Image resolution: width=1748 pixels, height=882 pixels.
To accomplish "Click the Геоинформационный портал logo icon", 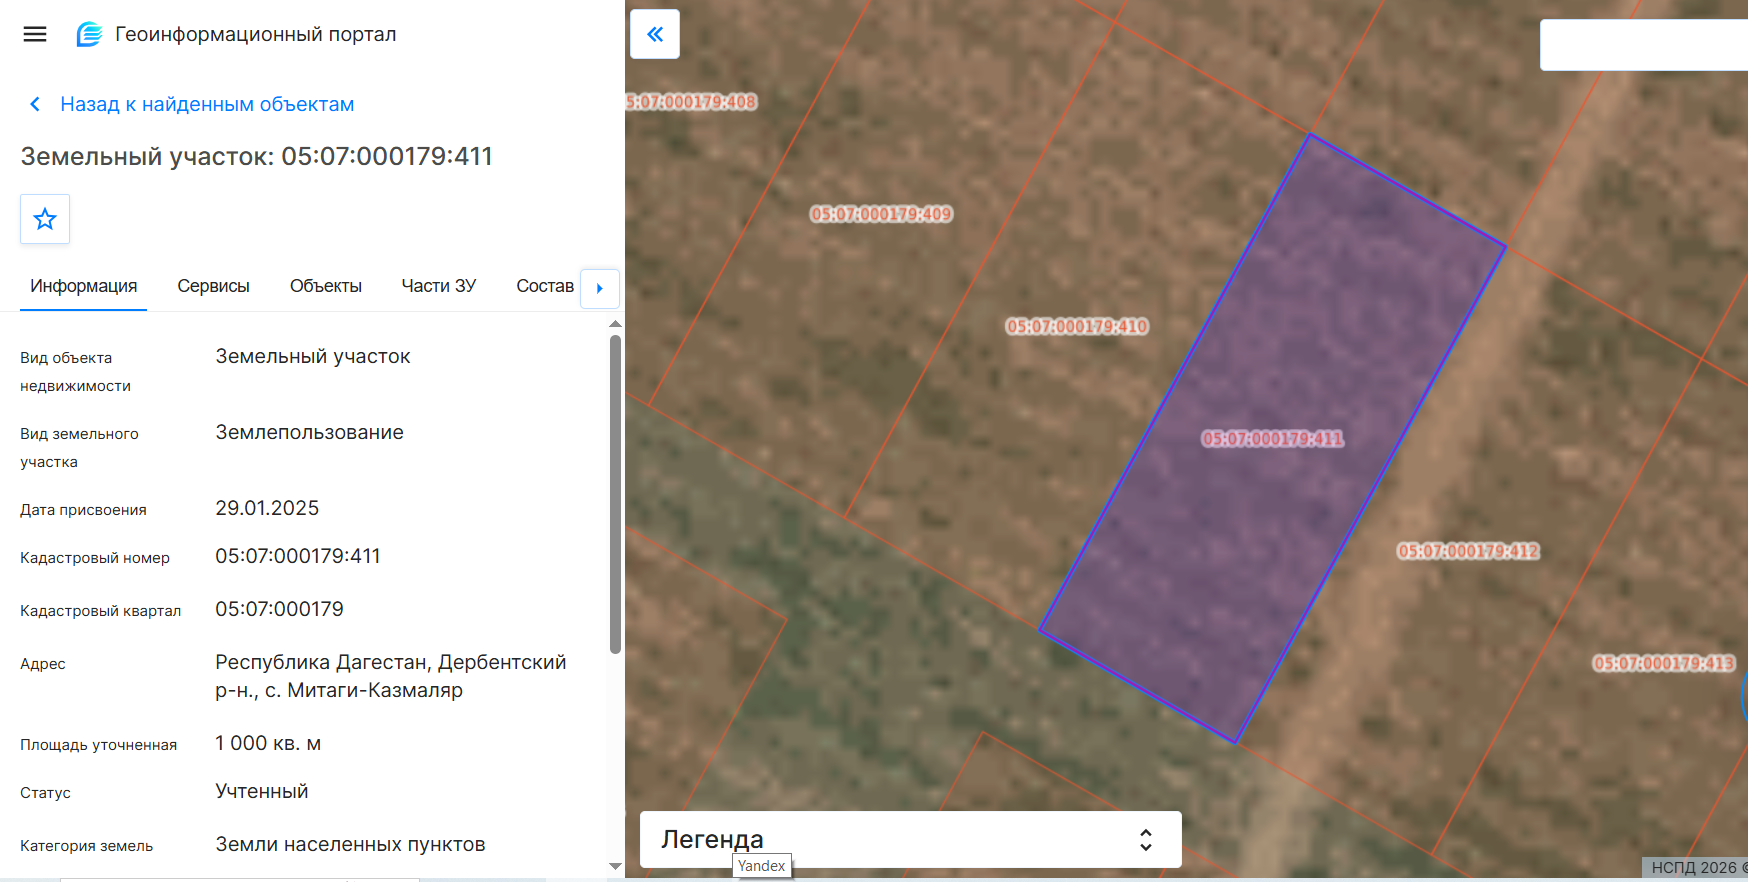I will click(90, 34).
